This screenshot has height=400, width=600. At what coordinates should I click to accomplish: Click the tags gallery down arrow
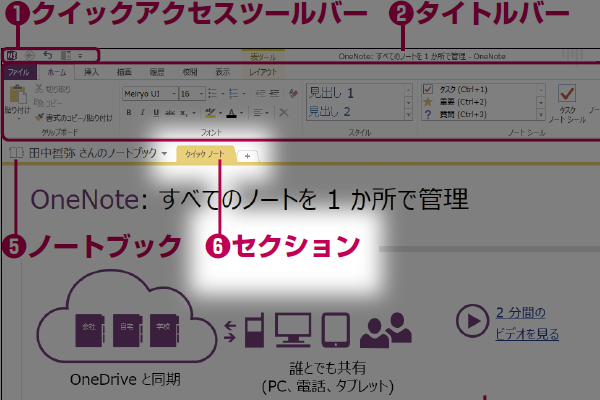pos(541,102)
